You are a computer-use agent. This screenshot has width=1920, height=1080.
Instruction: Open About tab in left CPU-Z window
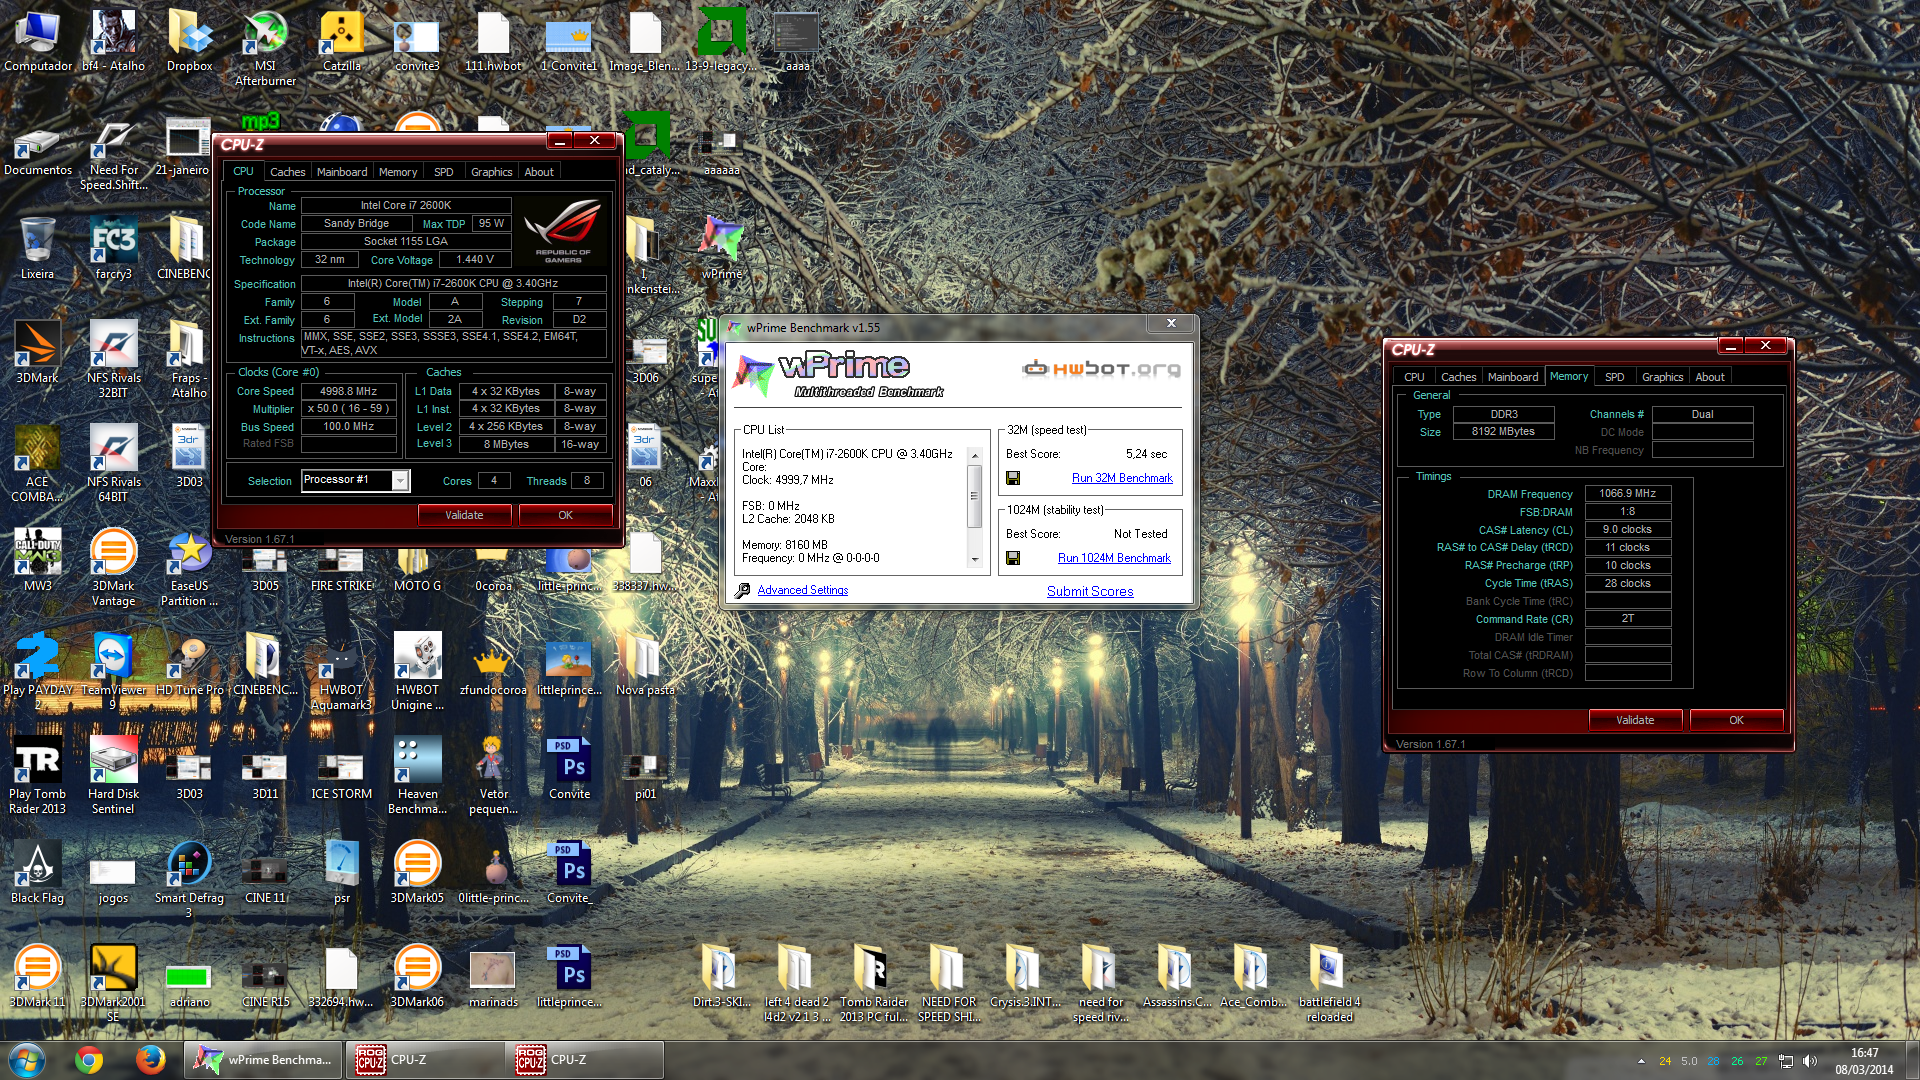click(x=539, y=172)
